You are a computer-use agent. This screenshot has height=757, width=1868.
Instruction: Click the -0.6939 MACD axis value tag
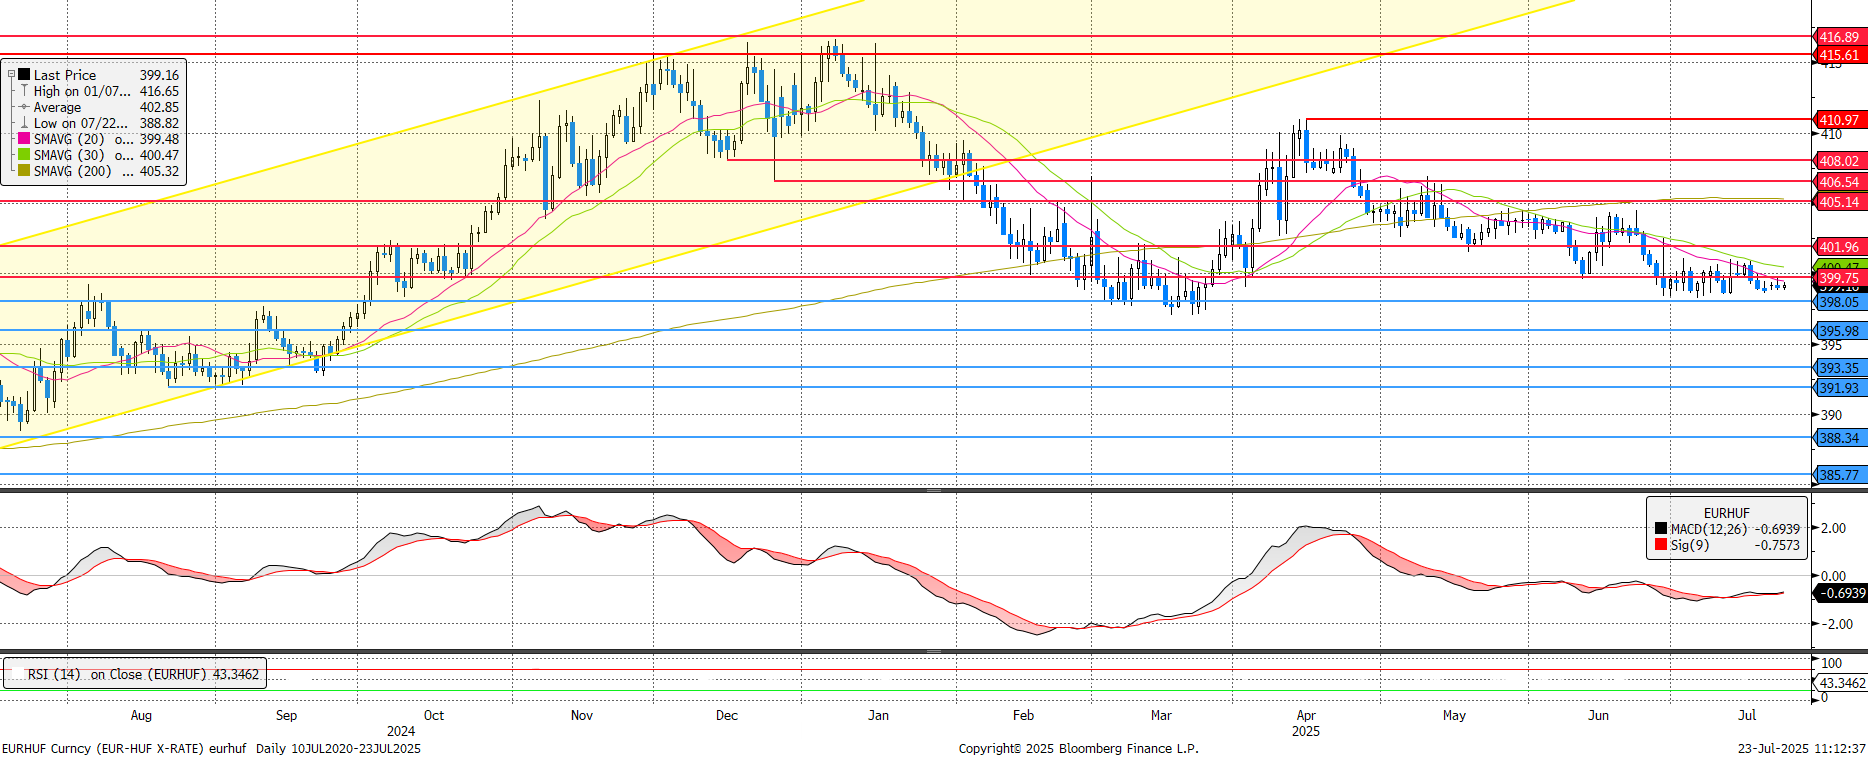click(x=1841, y=593)
